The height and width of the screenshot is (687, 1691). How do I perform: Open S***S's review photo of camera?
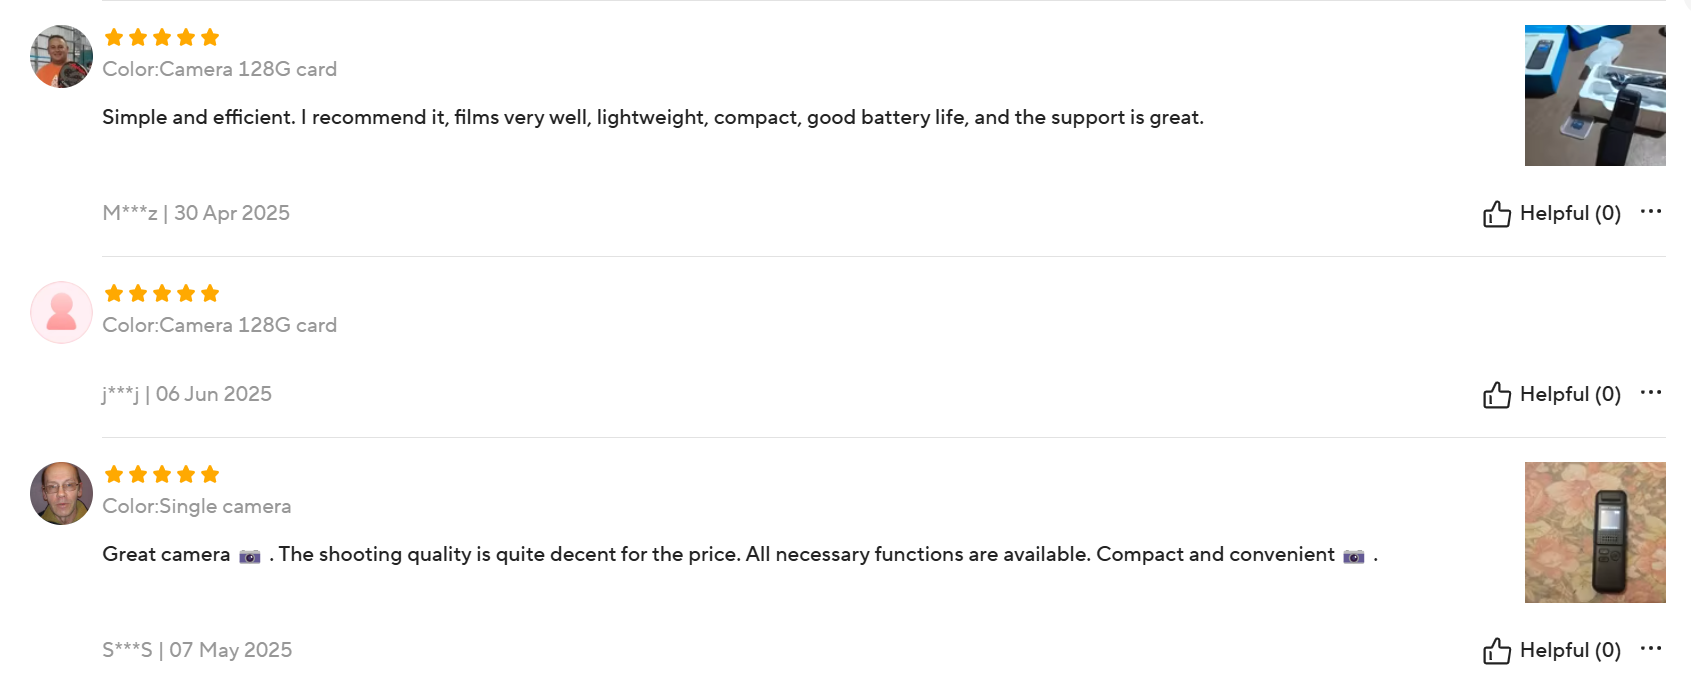1594,532
